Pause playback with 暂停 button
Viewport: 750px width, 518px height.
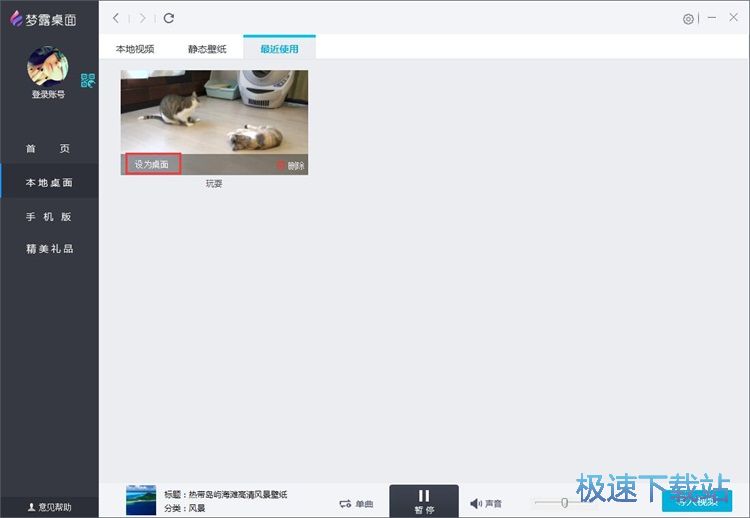[x=424, y=501]
